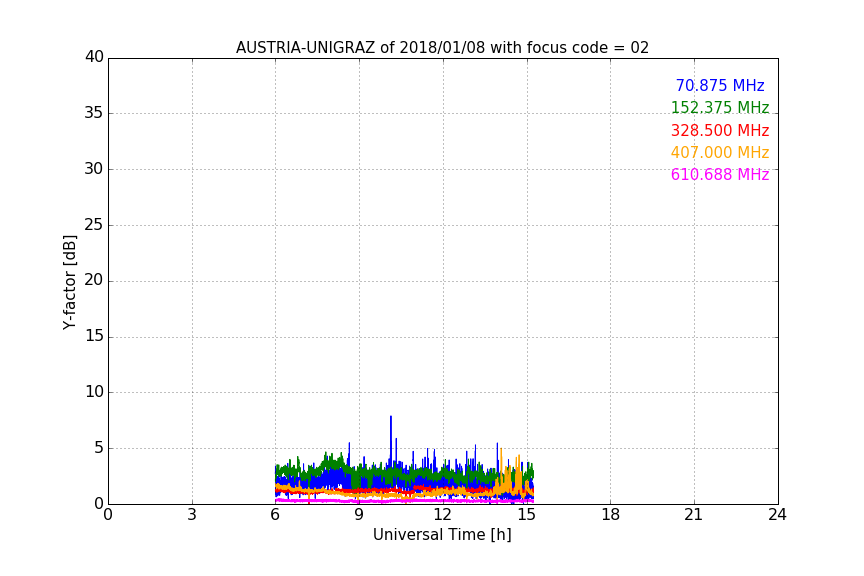Click the x-axis tick label 21
Image resolution: width=864 pixels, height=576 pixels.
(x=694, y=515)
